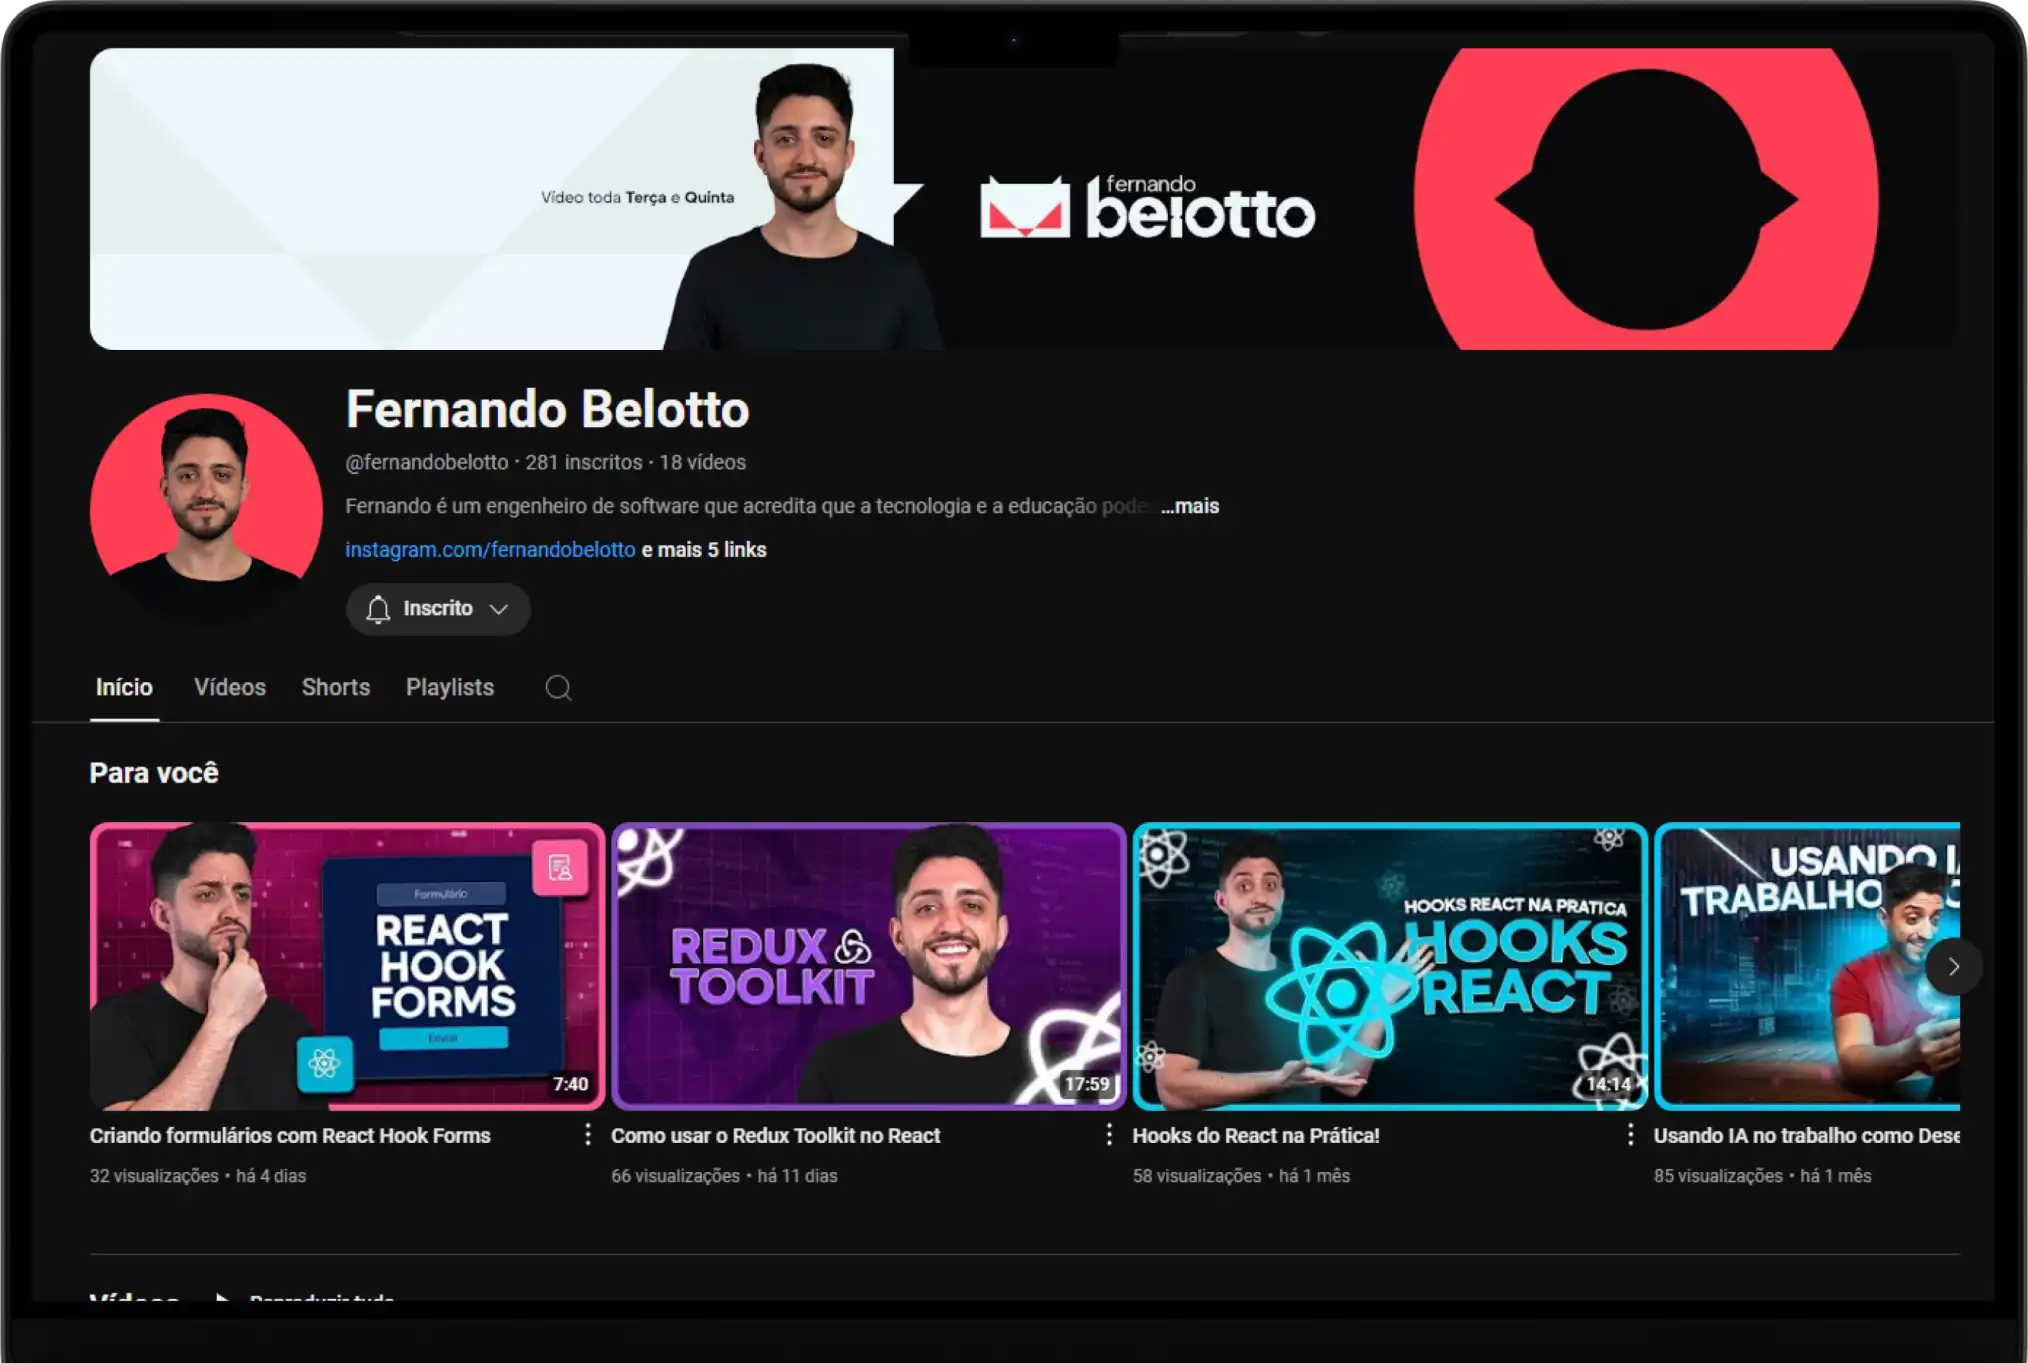Viewport: 2028px width, 1363px height.
Task: Open options menu for React Hook Forms video
Action: (x=588, y=1134)
